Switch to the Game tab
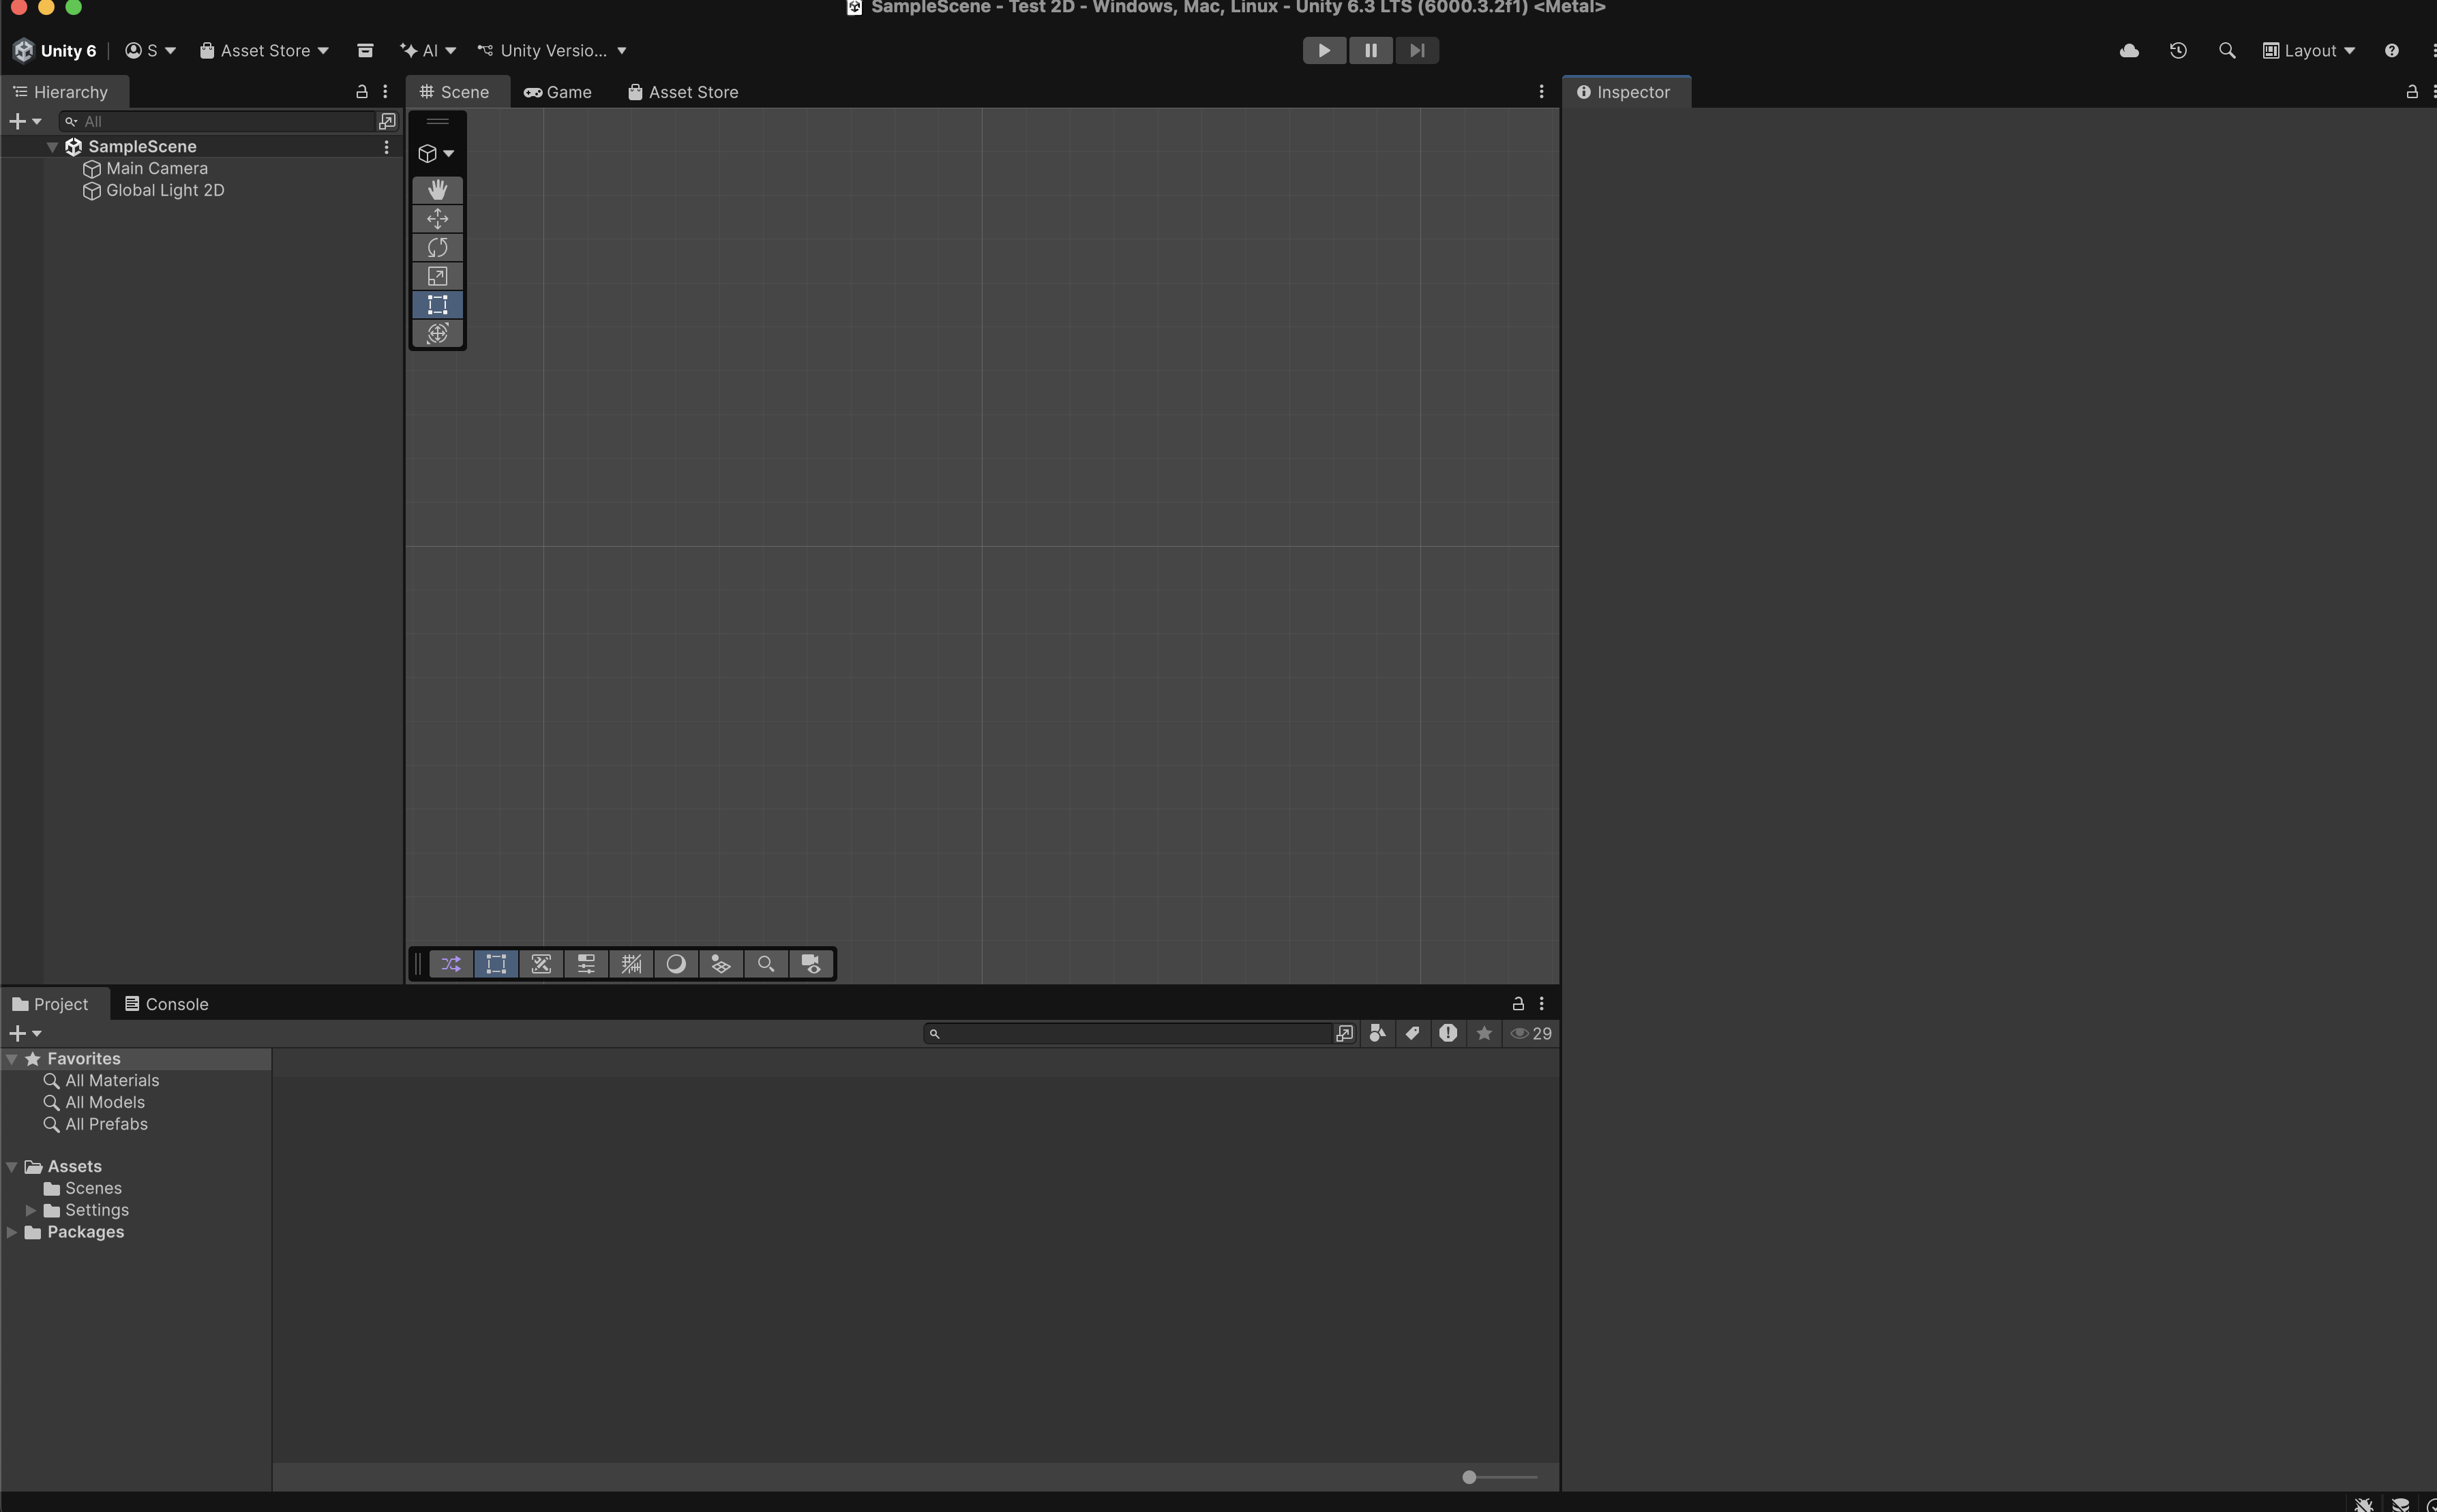The image size is (2437, 1512). pyautogui.click(x=558, y=92)
